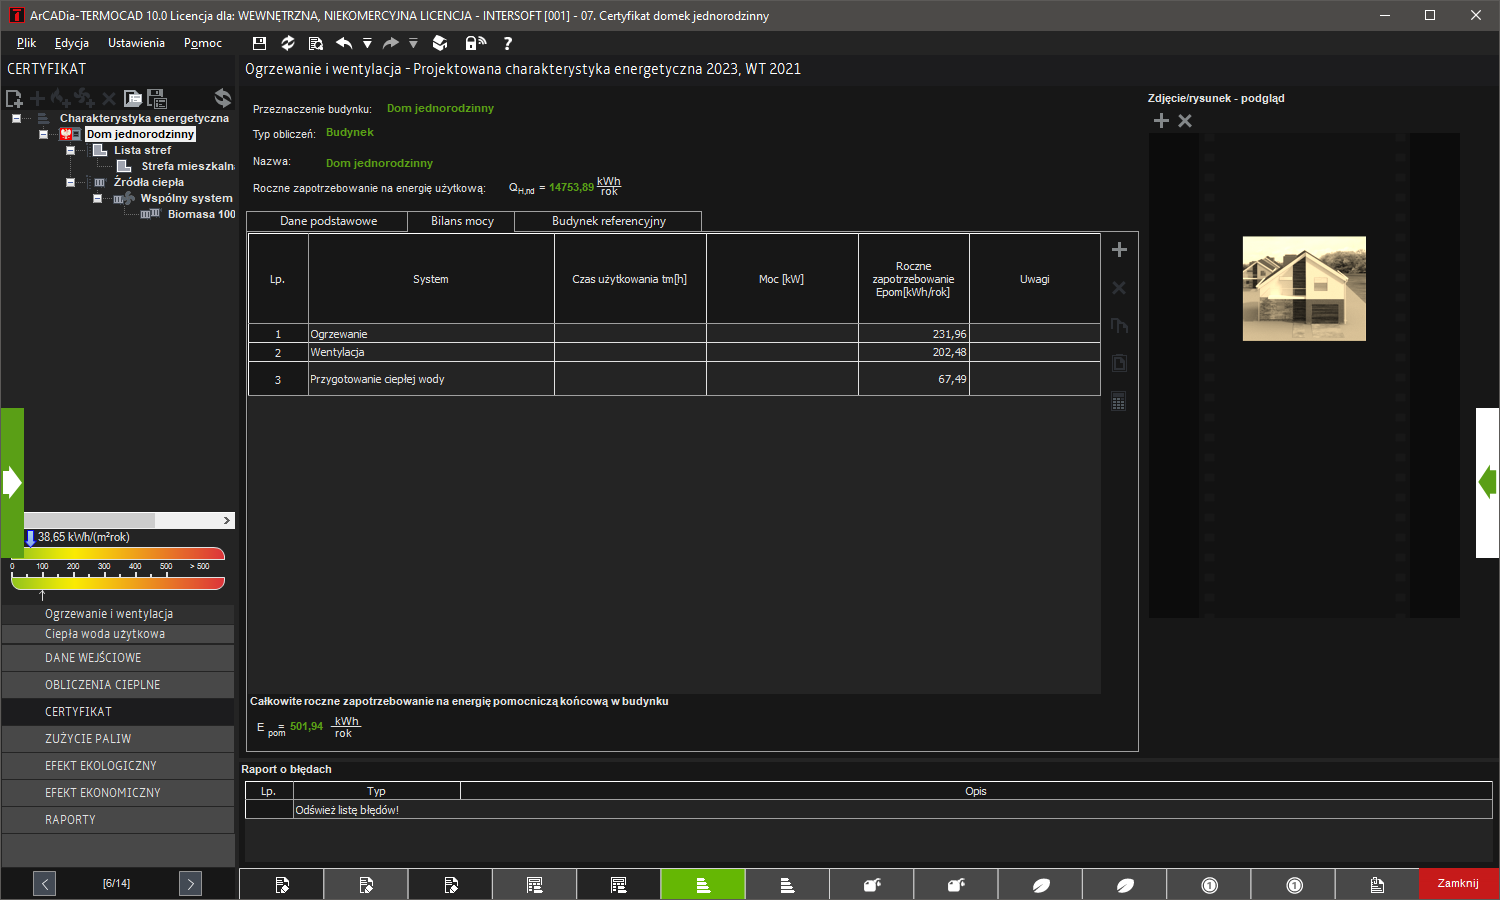Collapse the Wspólny system node

(97, 198)
